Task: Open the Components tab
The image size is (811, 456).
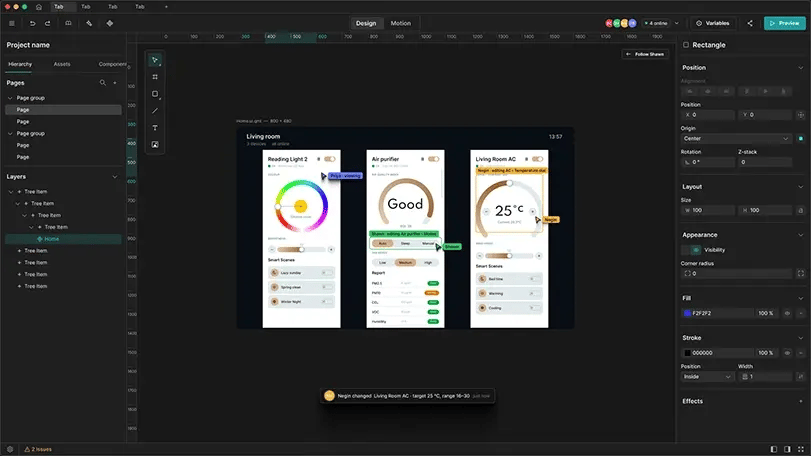Action: click(x=112, y=64)
